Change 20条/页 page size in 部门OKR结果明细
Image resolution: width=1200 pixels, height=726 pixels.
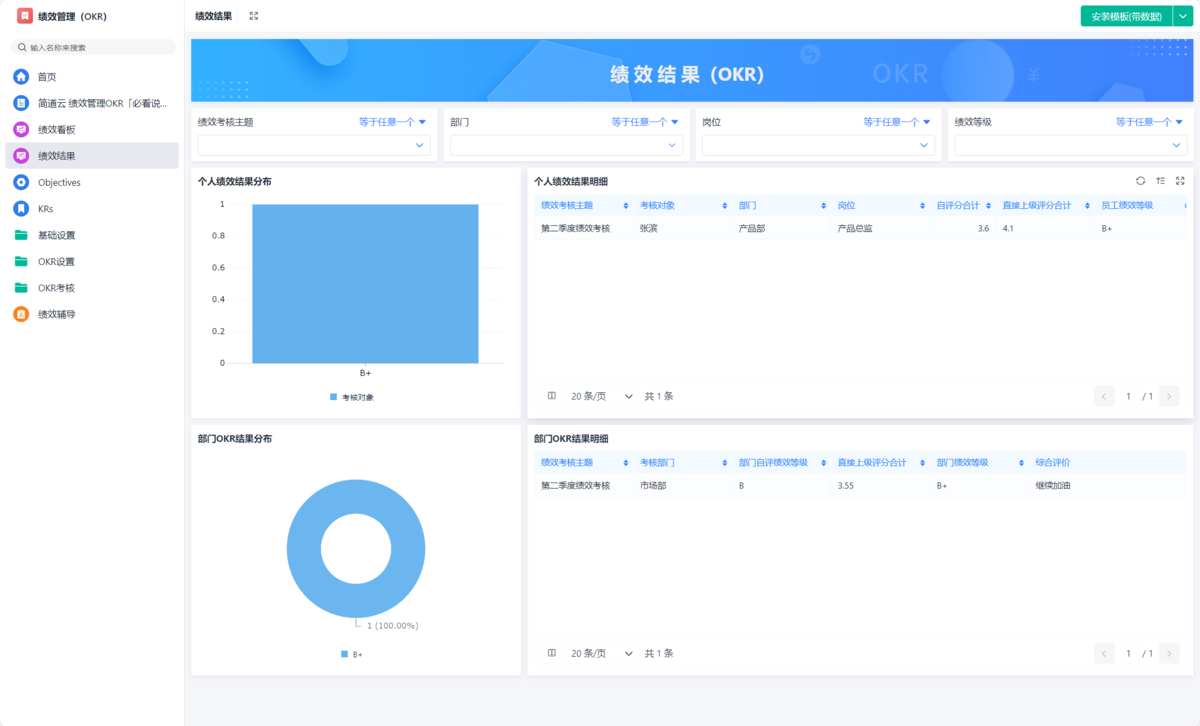pyautogui.click(x=602, y=653)
